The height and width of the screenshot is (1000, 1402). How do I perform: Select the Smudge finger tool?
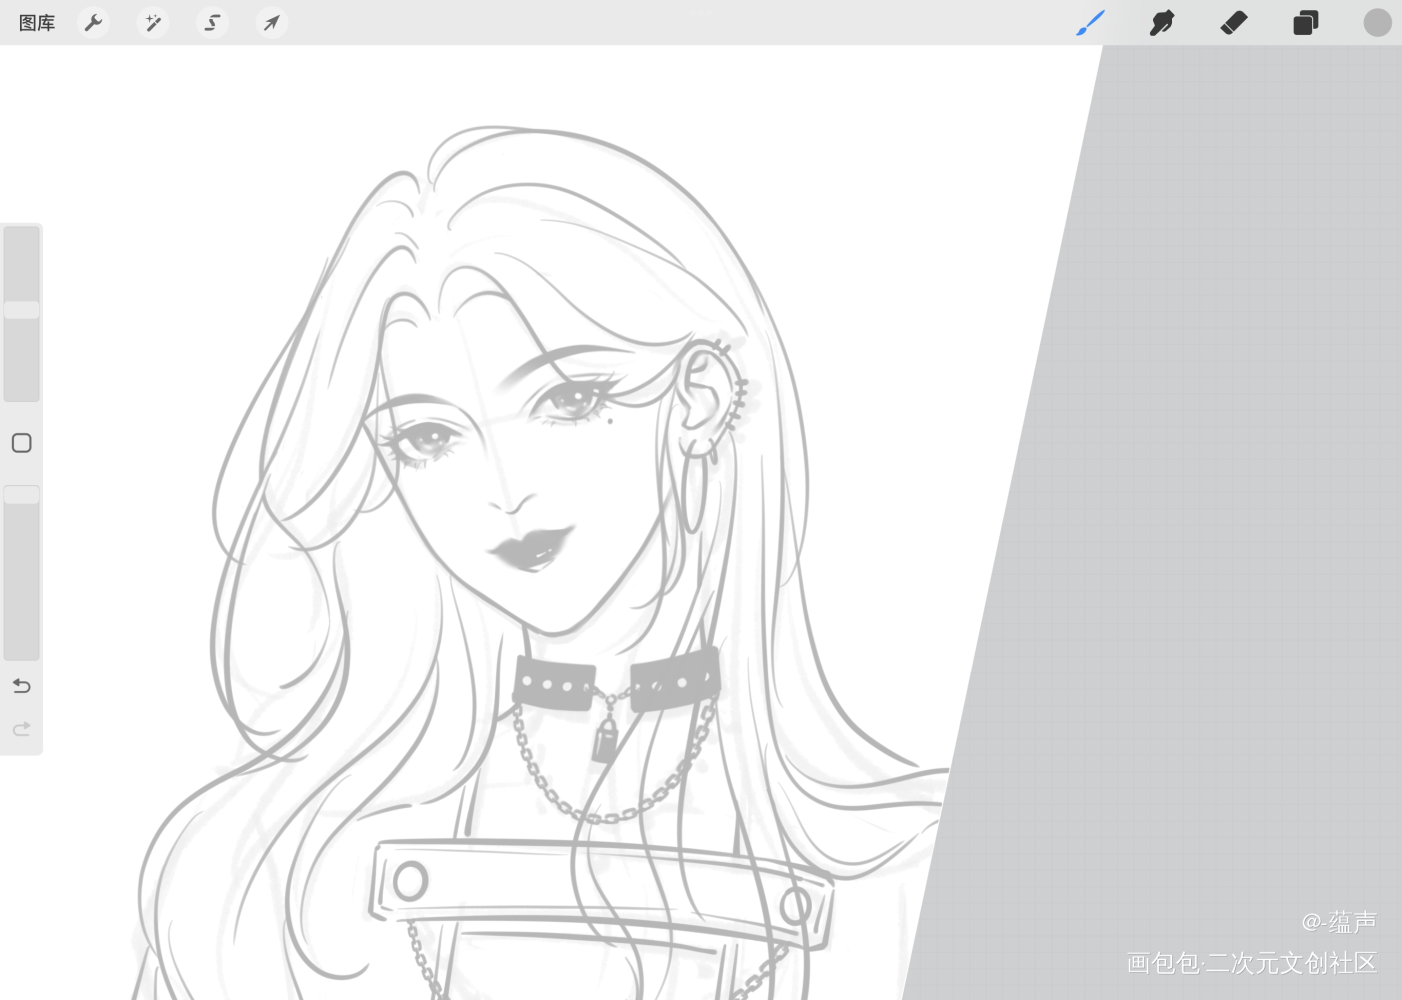point(1161,23)
